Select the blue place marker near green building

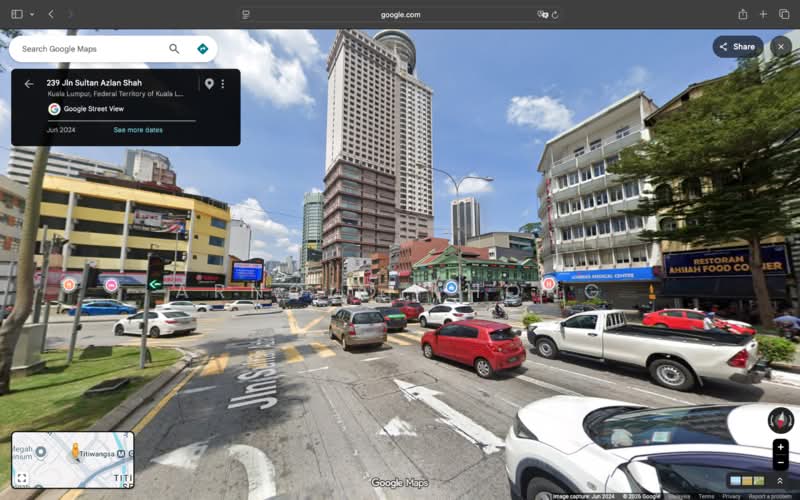(x=451, y=287)
